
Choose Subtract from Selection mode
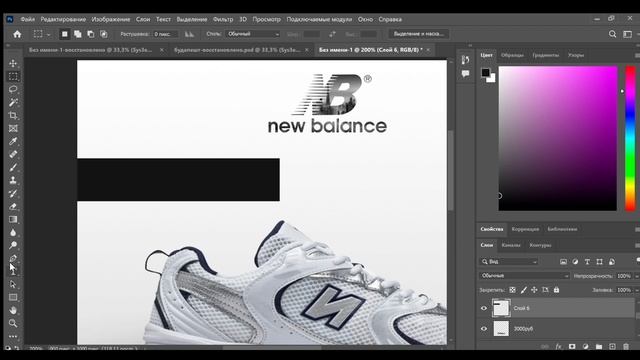(91, 34)
